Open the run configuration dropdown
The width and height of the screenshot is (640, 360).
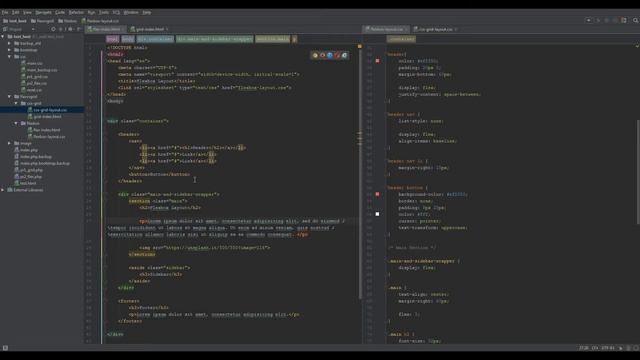point(589,20)
